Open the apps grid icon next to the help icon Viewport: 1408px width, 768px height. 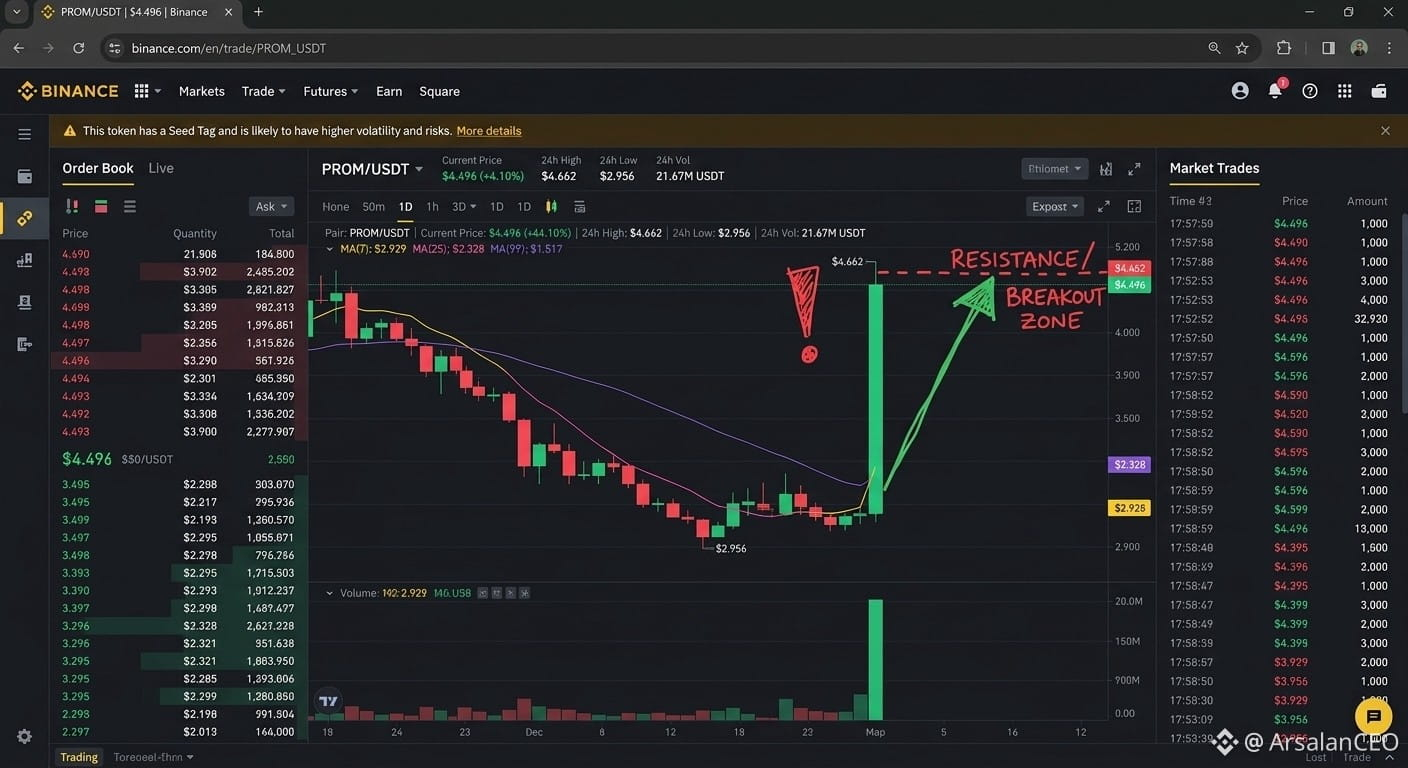pos(1345,91)
